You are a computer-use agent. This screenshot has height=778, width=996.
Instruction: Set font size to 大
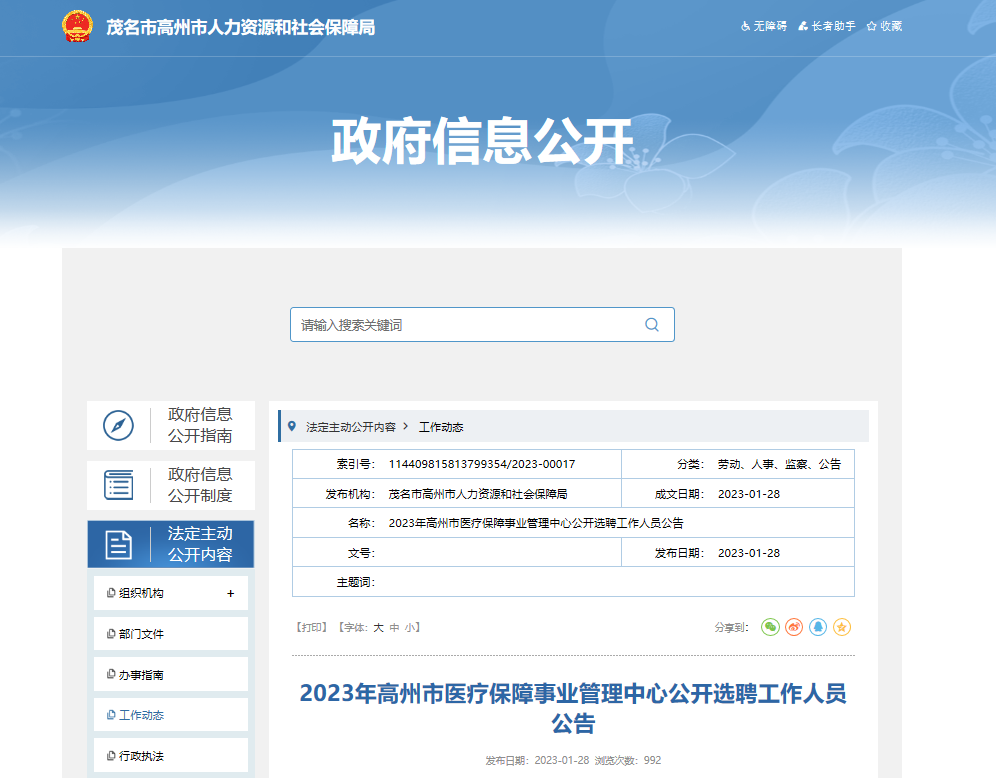click(378, 628)
